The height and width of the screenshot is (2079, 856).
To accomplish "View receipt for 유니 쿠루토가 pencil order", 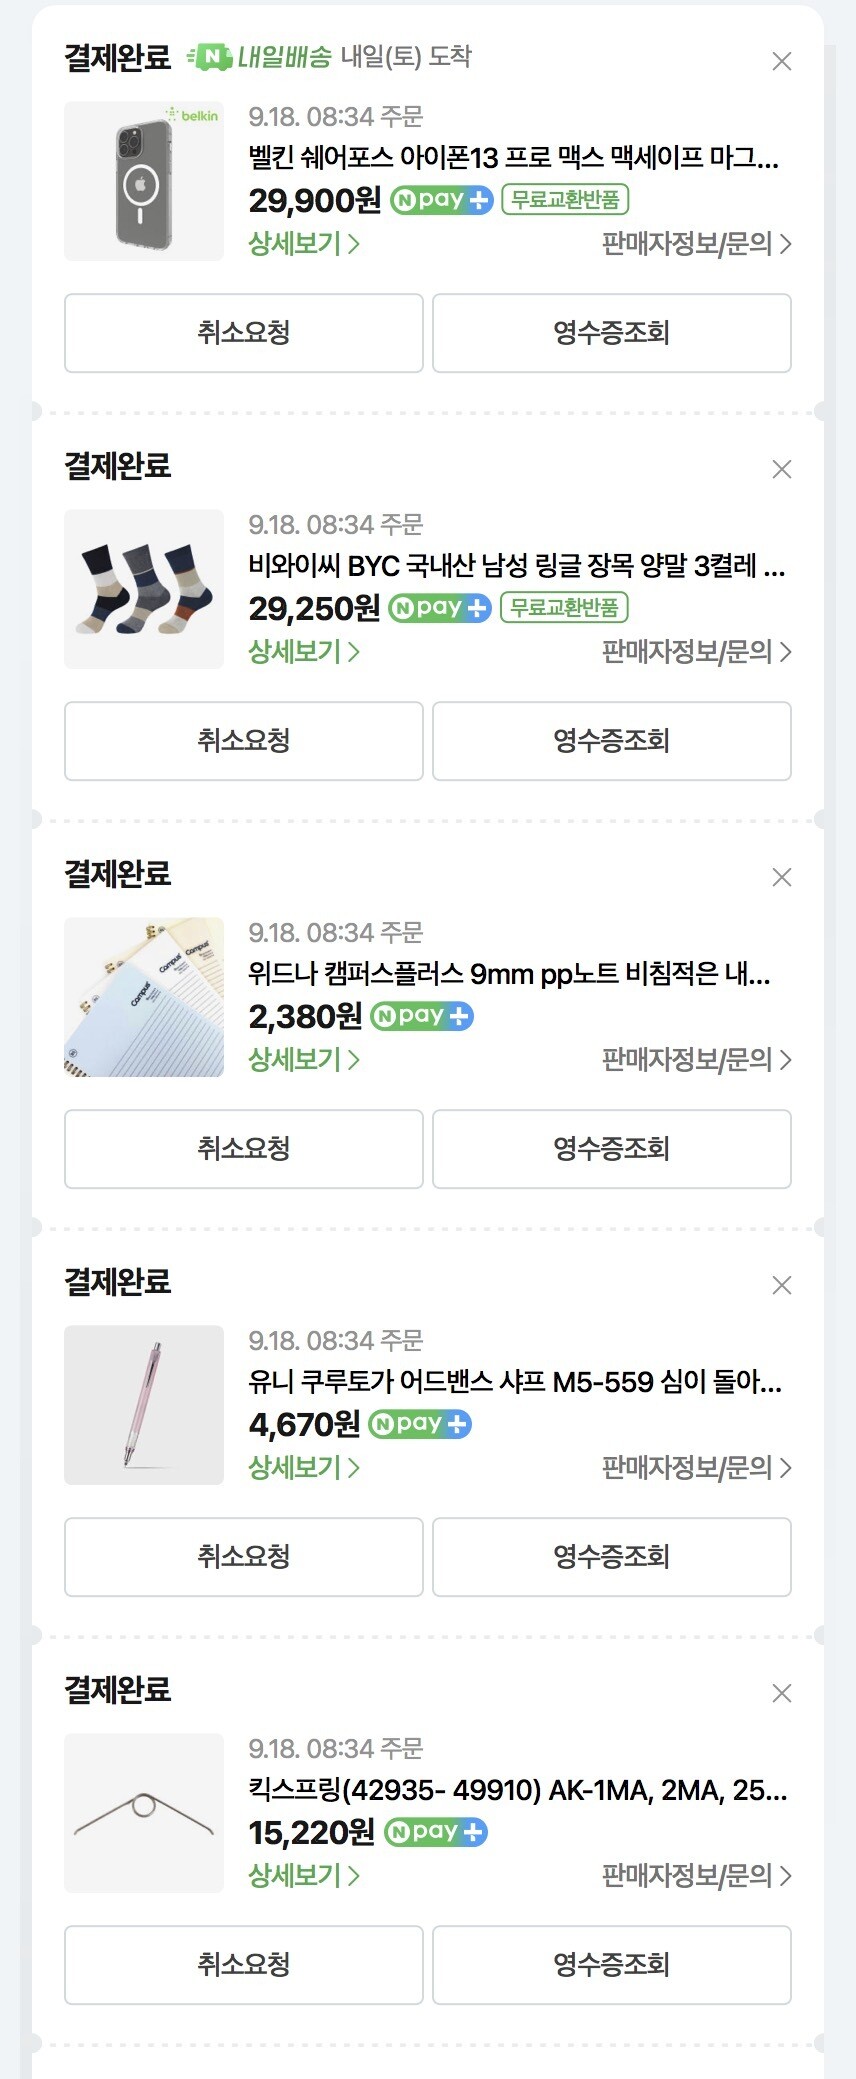I will click(x=612, y=1557).
